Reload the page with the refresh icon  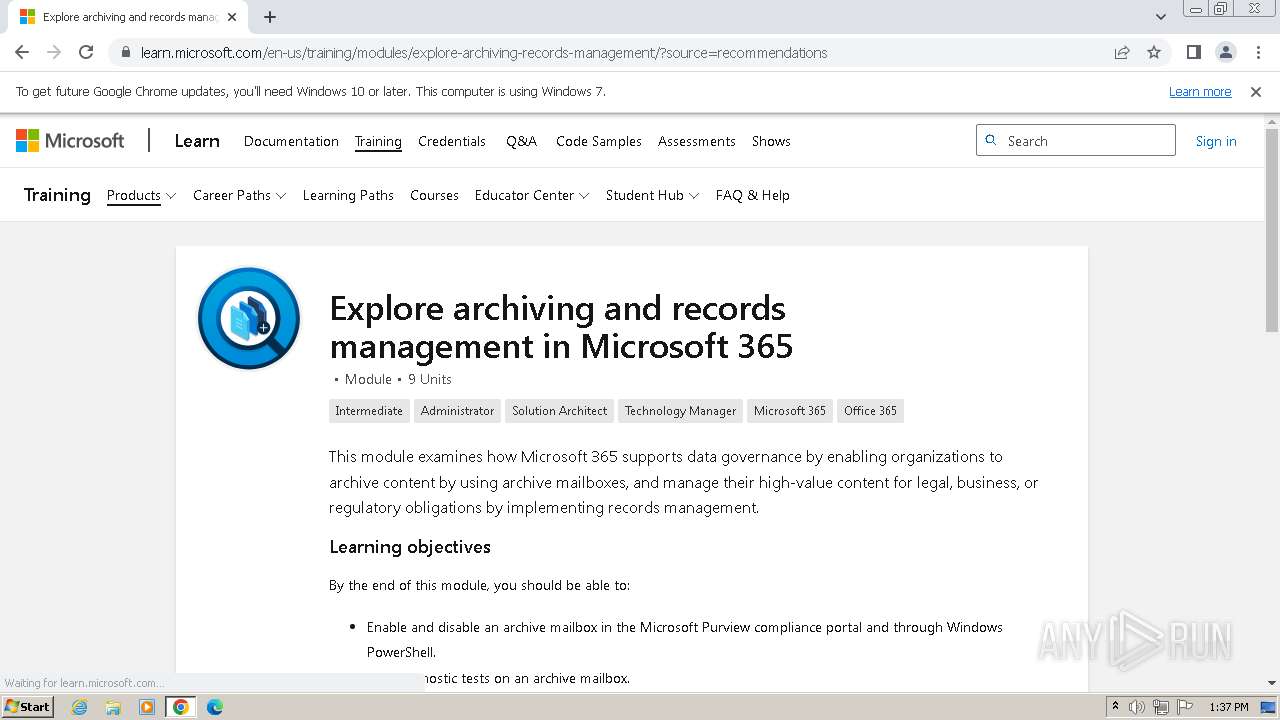point(86,52)
